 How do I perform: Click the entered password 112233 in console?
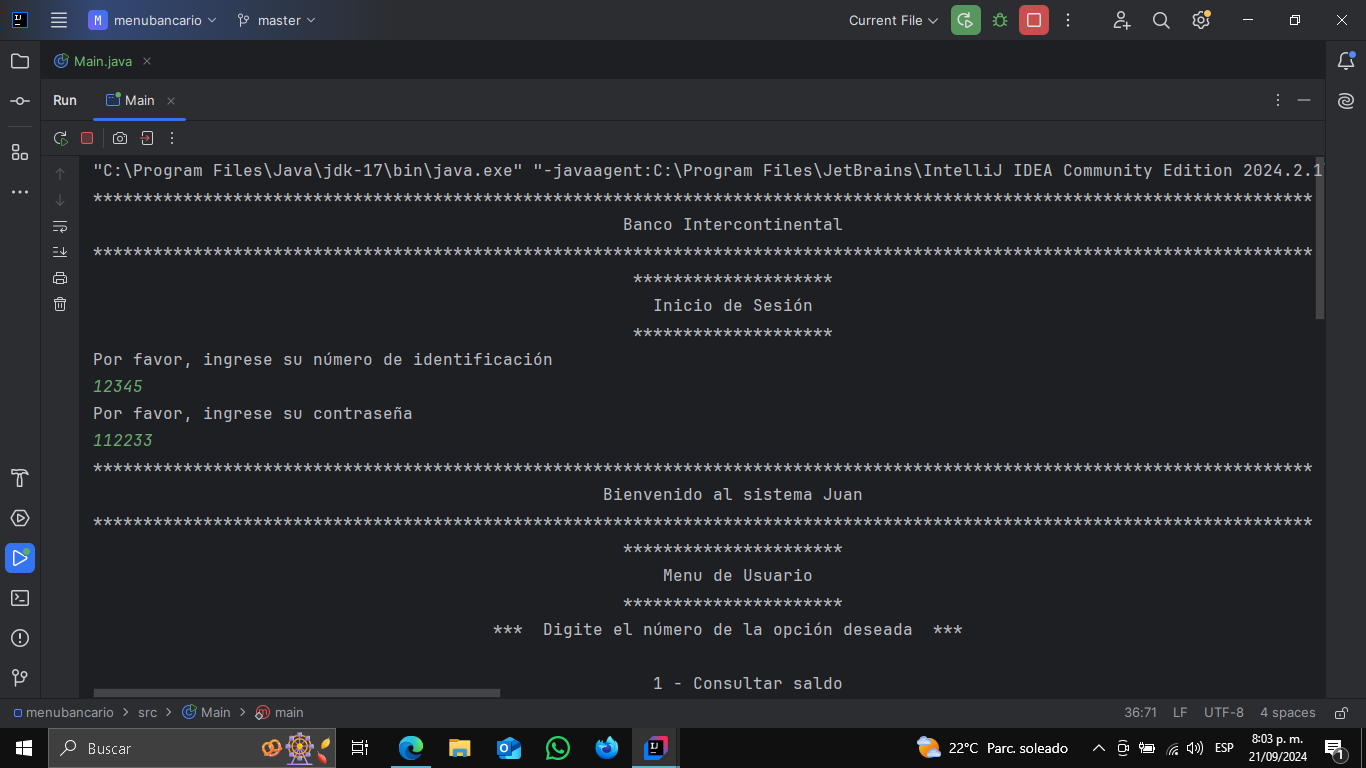coord(123,440)
